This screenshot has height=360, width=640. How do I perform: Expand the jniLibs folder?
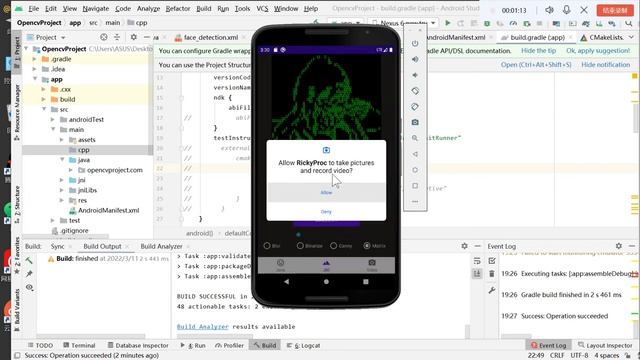pyautogui.click(x=62, y=190)
